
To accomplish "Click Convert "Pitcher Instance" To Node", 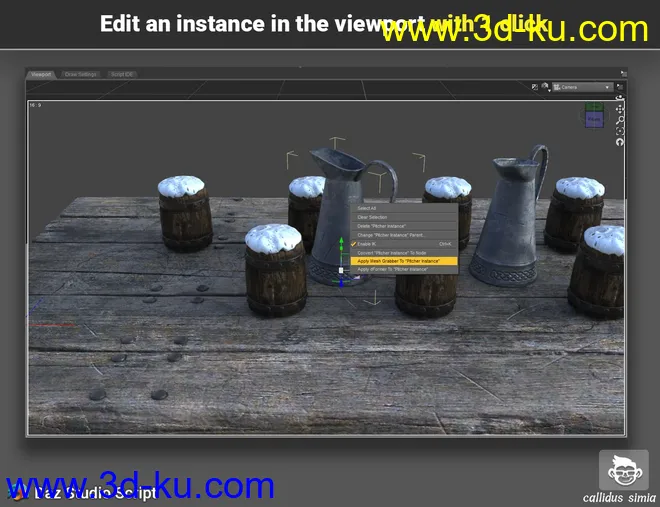I will (394, 252).
